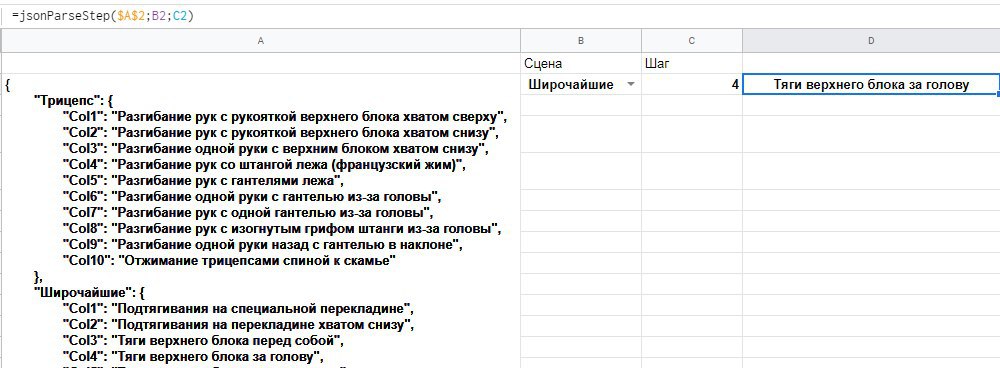Select cell with Тяги верхнего блока за голову

[871, 84]
